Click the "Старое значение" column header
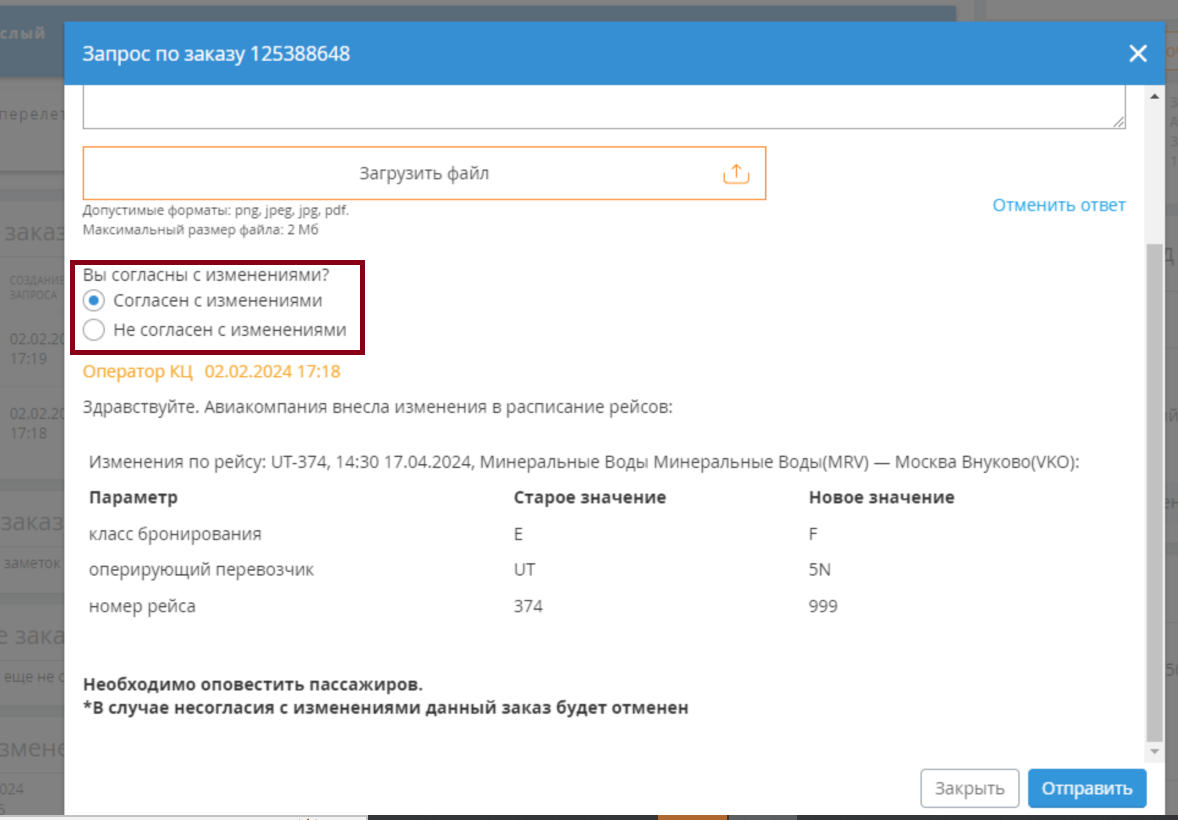 coord(590,497)
